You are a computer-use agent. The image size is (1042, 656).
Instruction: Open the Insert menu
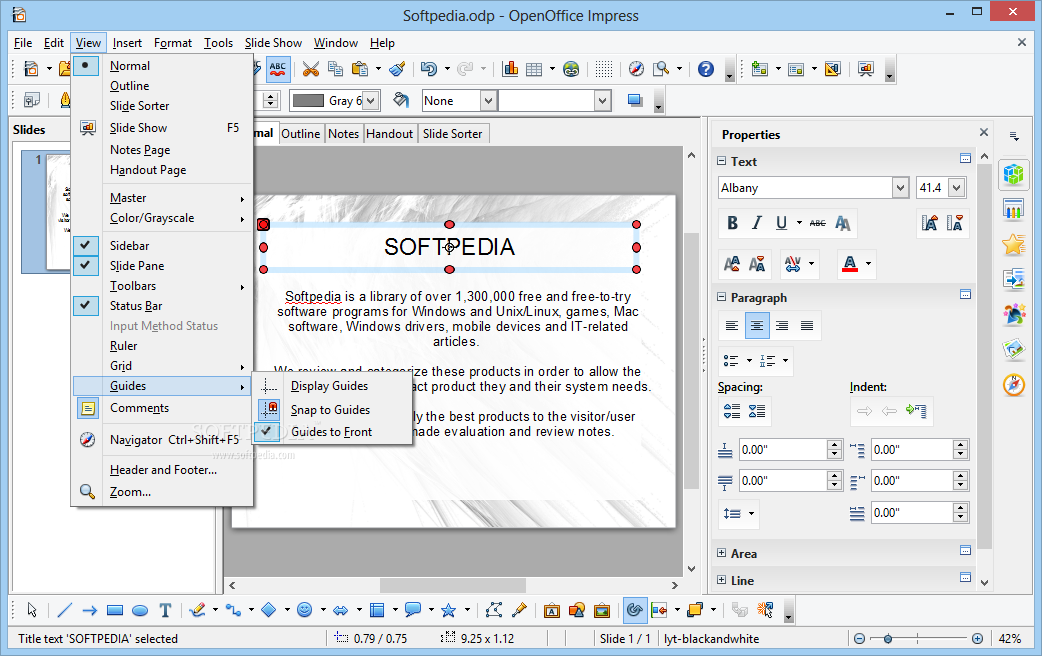coord(127,43)
